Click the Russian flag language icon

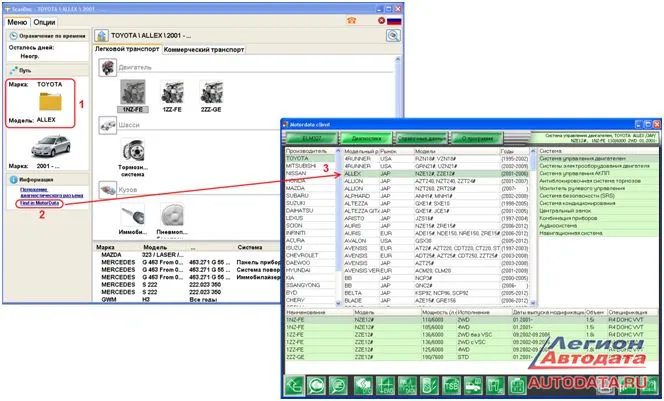[394, 21]
